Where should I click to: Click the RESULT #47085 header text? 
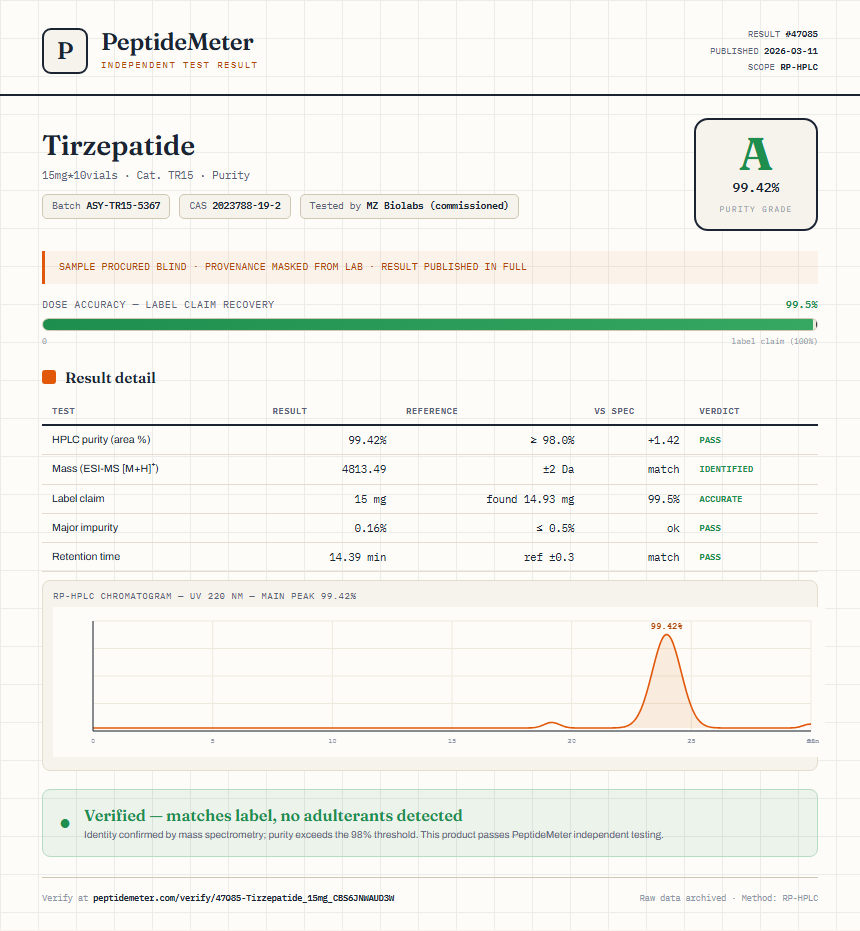click(x=782, y=34)
